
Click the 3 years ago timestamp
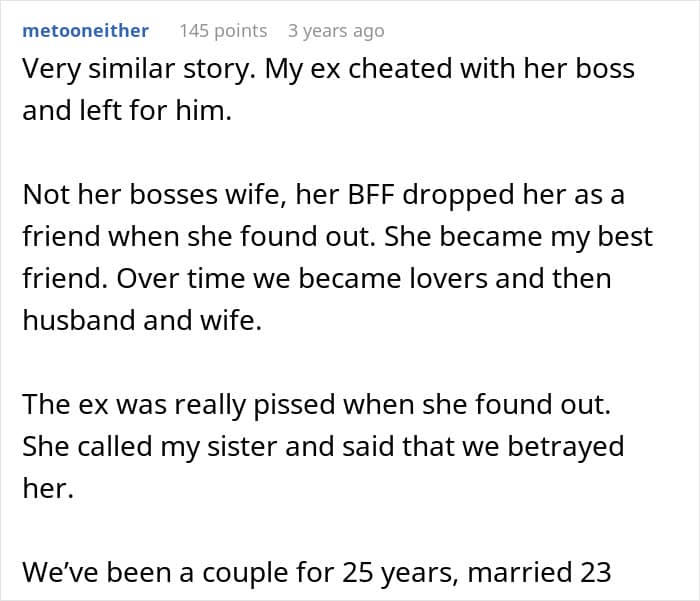[335, 31]
